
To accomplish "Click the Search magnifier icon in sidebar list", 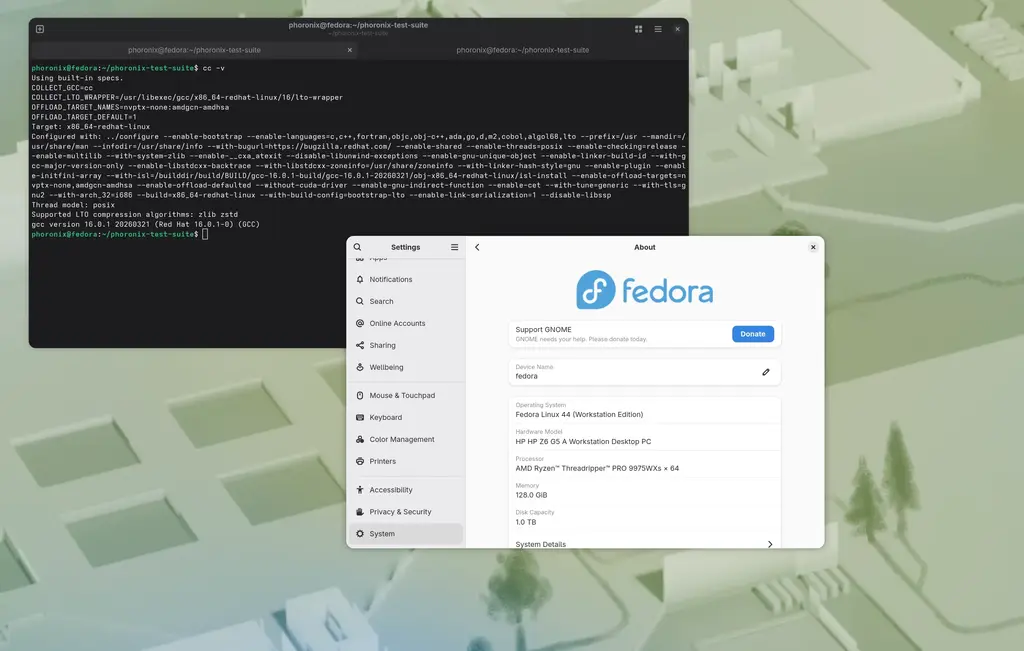I will [360, 301].
